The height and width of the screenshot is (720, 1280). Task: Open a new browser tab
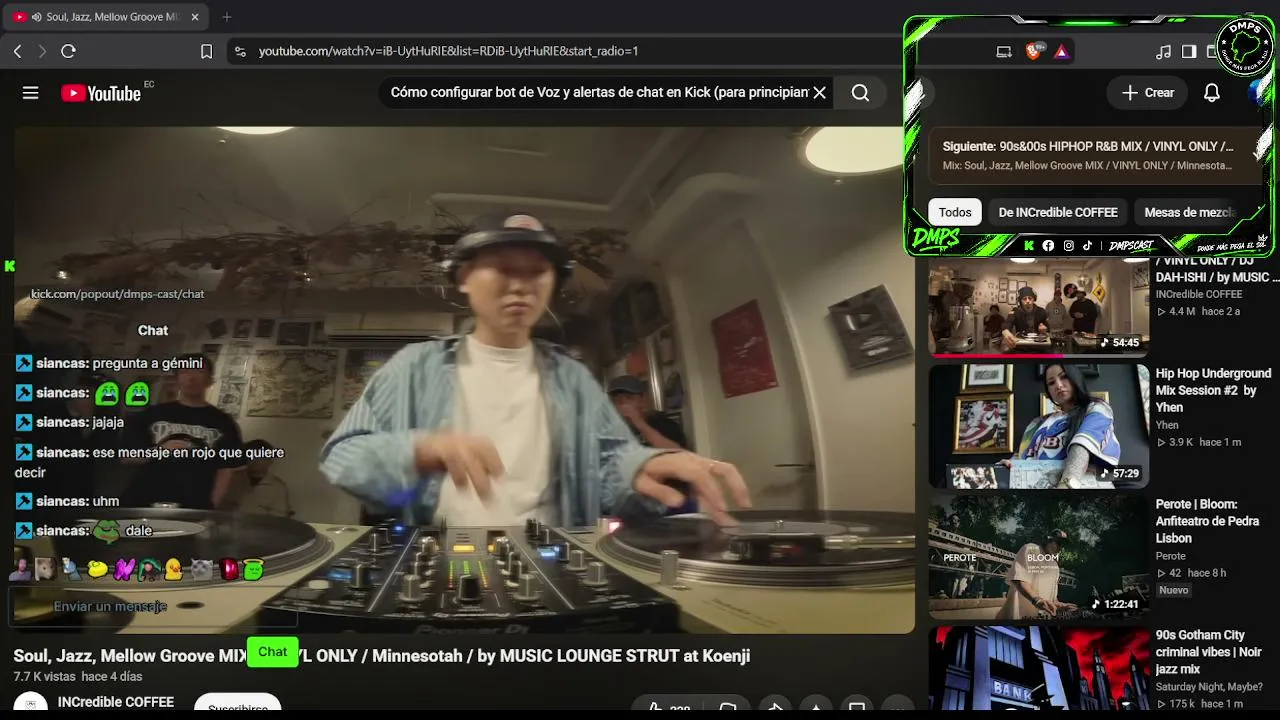227,17
